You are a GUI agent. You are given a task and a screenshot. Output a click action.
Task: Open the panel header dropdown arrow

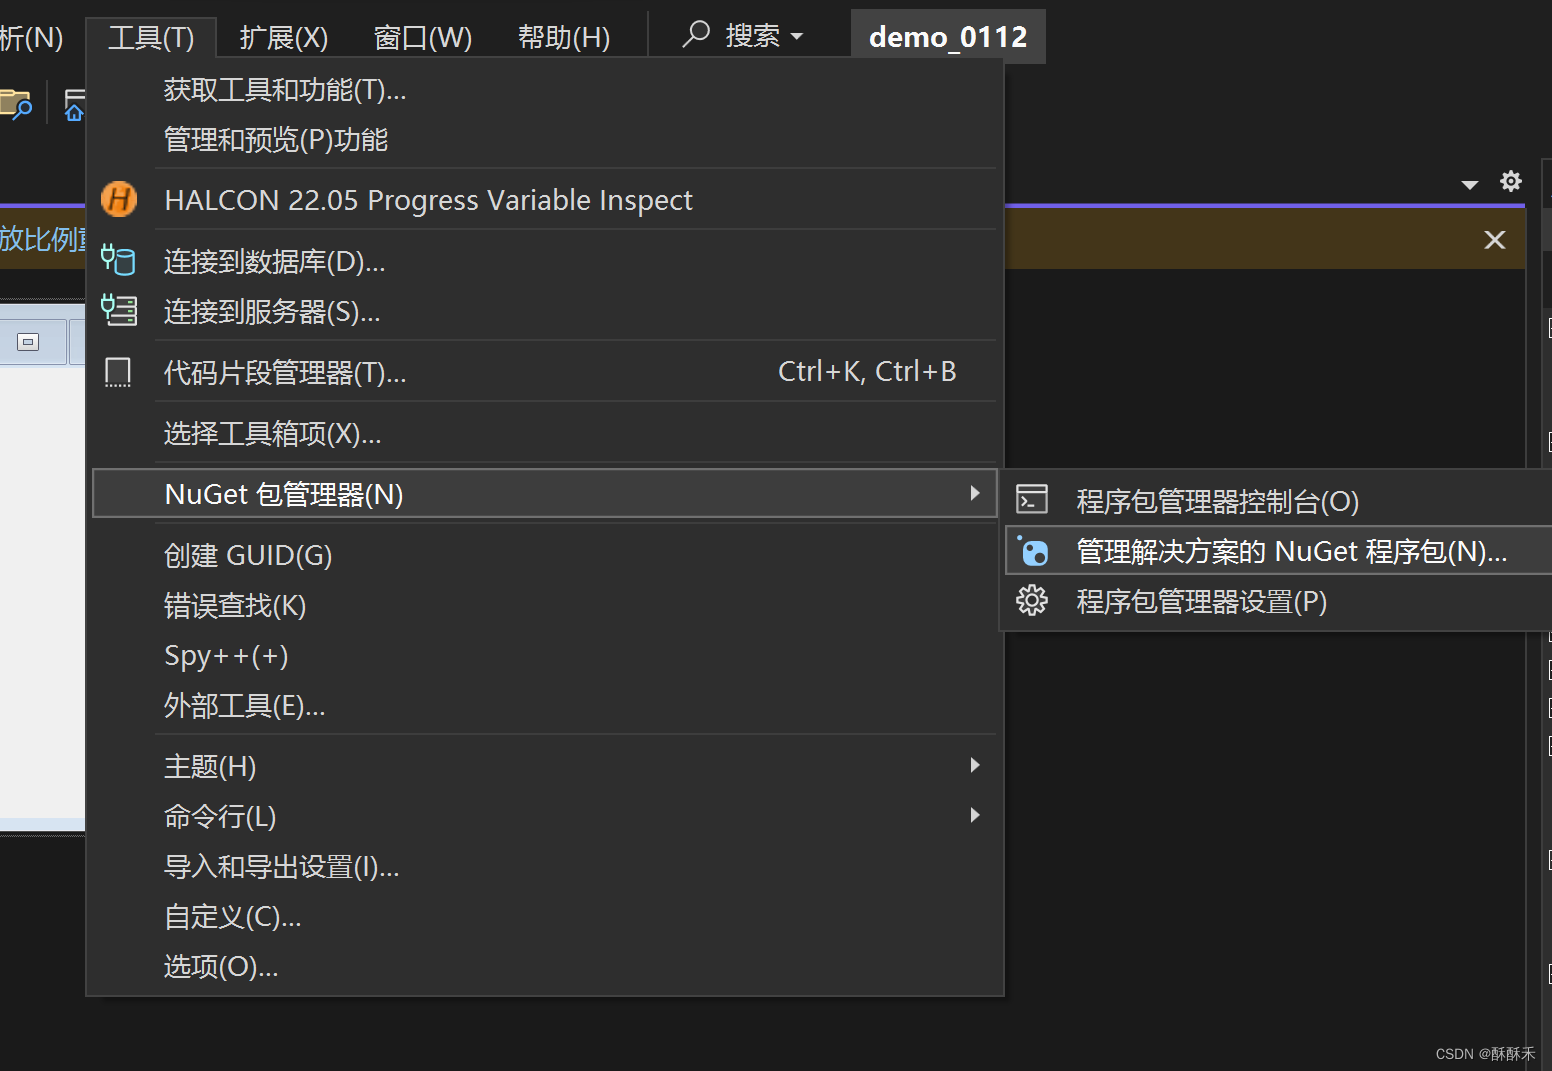1469,184
